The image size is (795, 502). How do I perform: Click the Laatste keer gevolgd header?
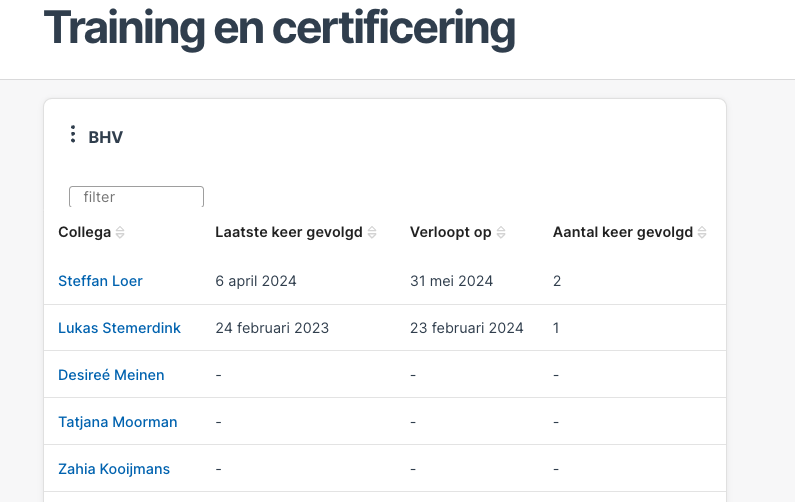288,232
